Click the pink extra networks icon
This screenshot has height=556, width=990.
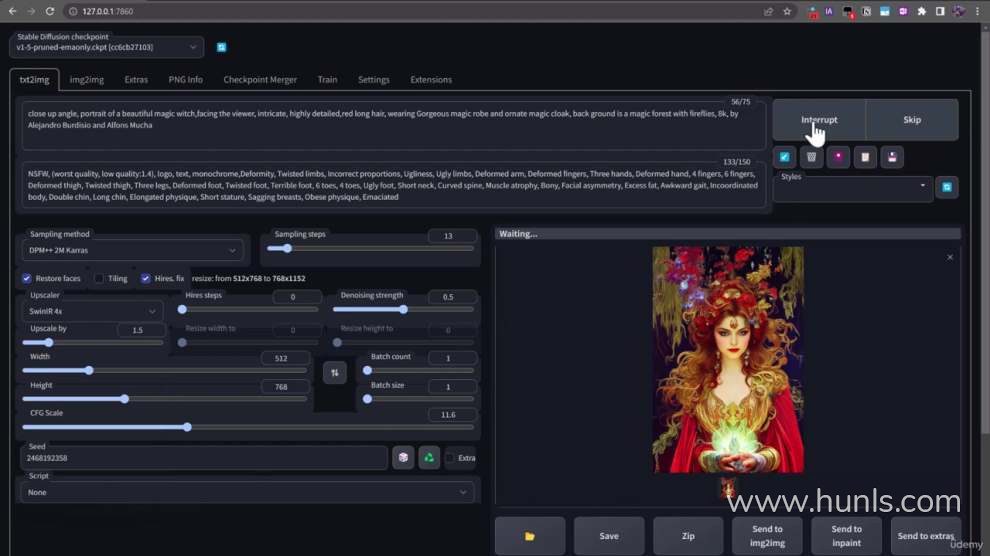click(x=838, y=157)
